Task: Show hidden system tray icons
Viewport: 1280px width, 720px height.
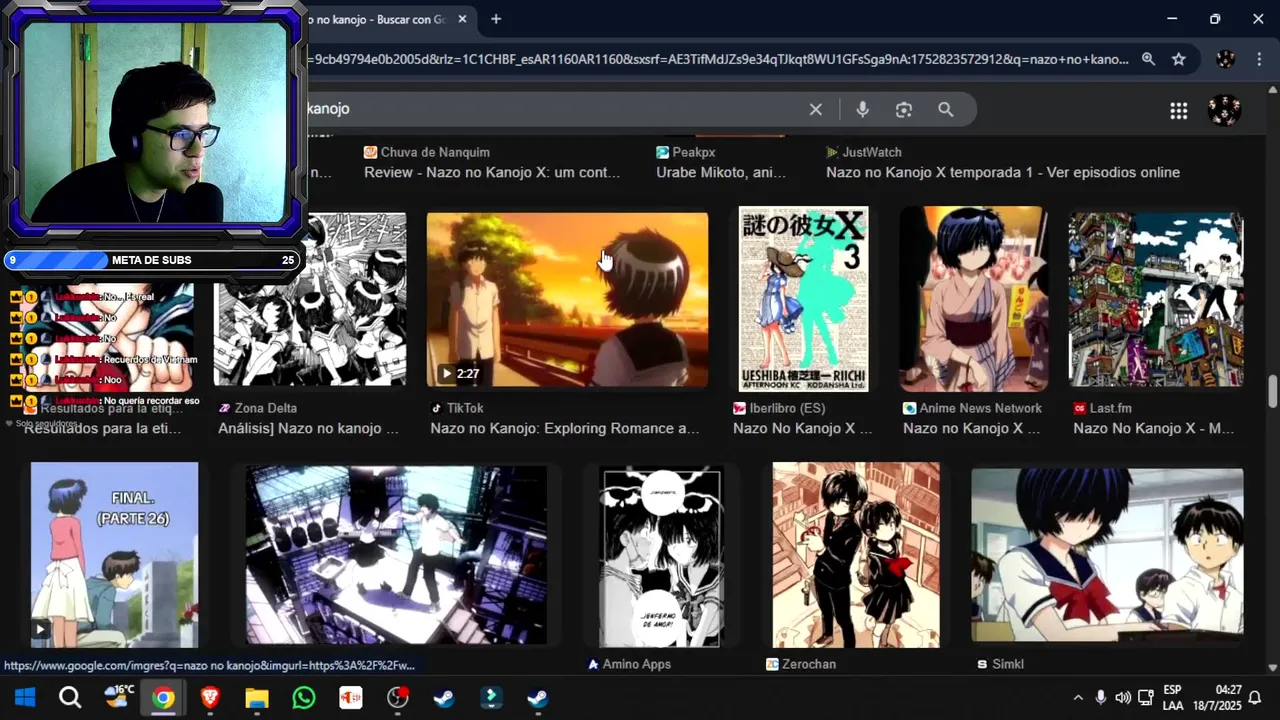Action: [1077, 698]
